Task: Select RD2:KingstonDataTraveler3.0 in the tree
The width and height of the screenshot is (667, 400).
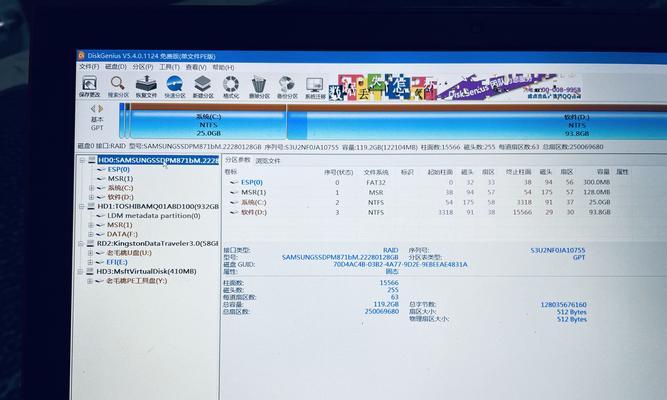Action: click(x=157, y=243)
